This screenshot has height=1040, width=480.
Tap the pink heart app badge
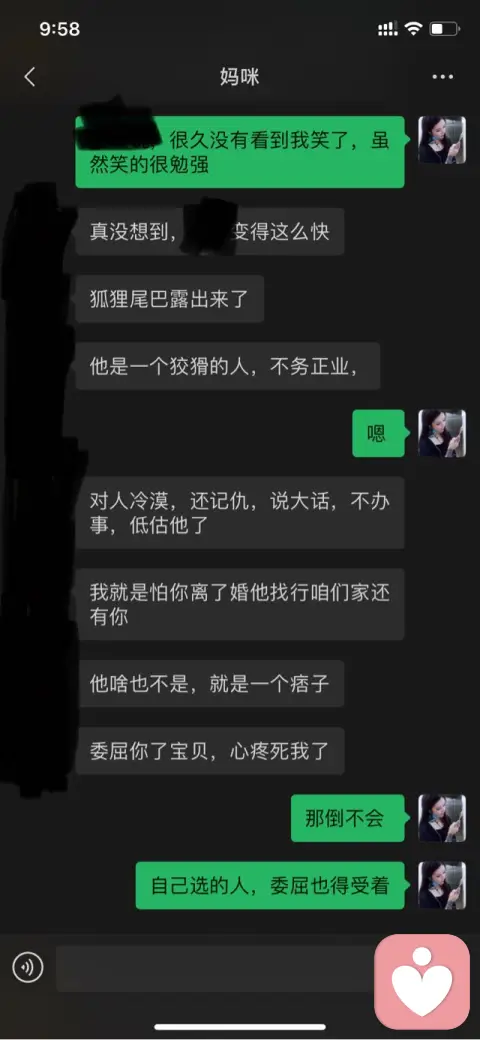(x=422, y=982)
